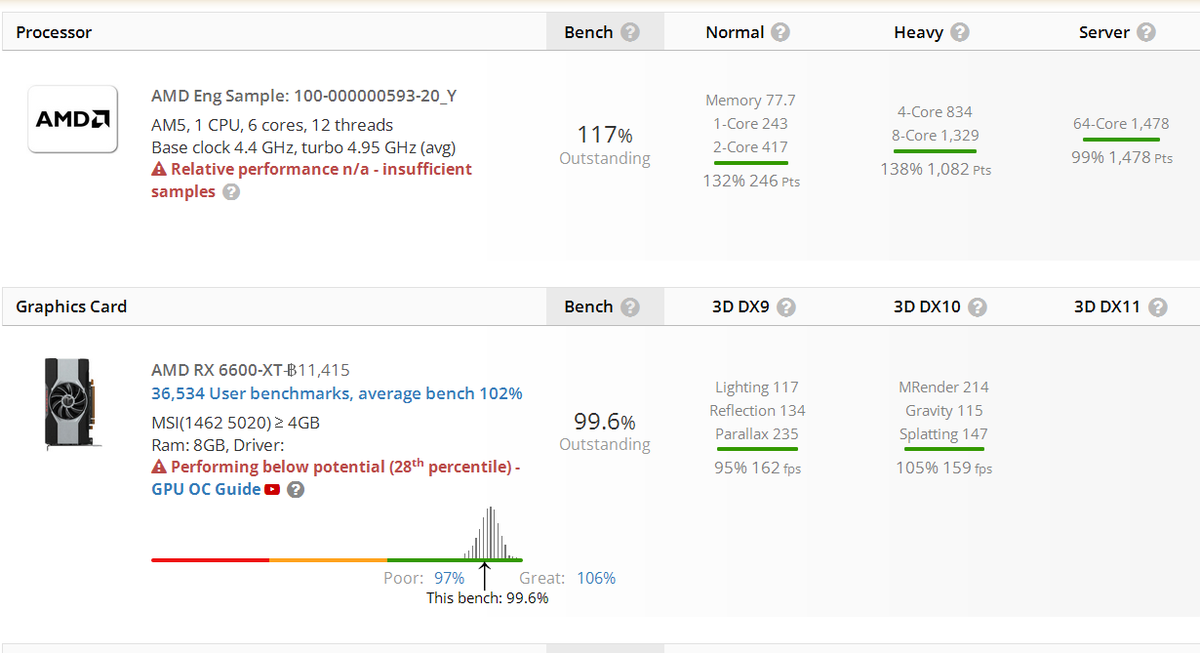Click the help icon next to 3D DX9
Screen dimensions: 1200x653
click(x=787, y=306)
